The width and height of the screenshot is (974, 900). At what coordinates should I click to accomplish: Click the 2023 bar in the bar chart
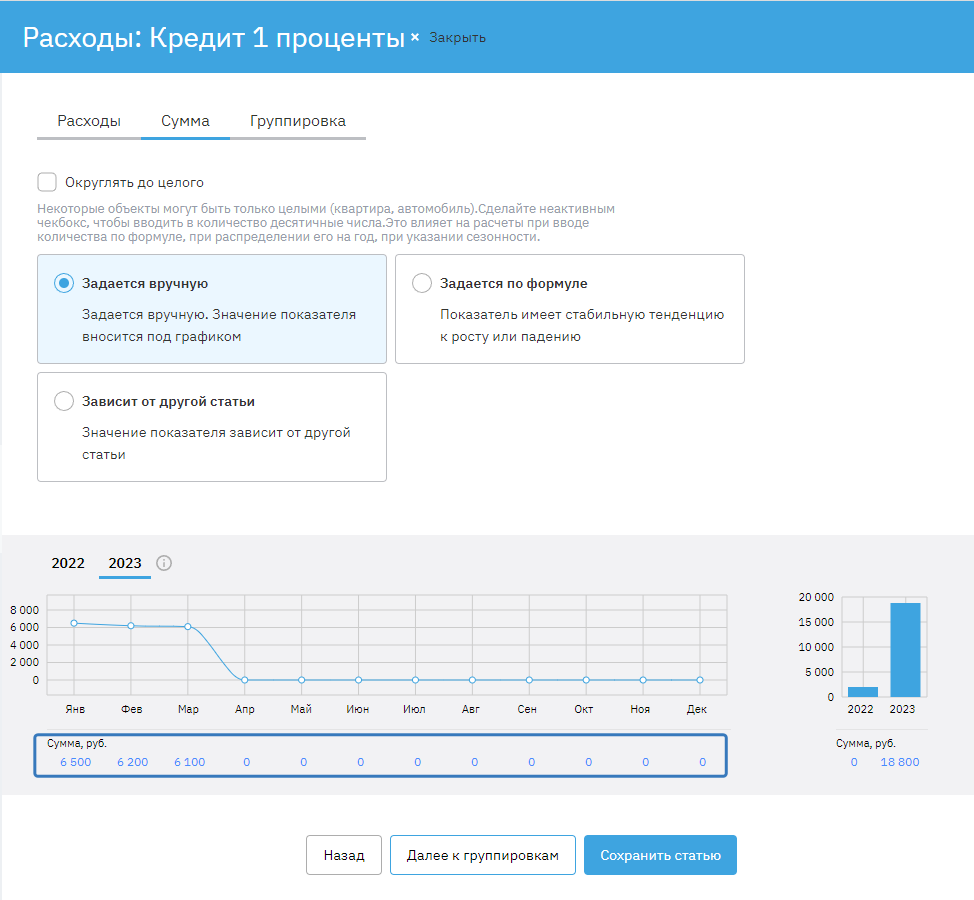[905, 650]
